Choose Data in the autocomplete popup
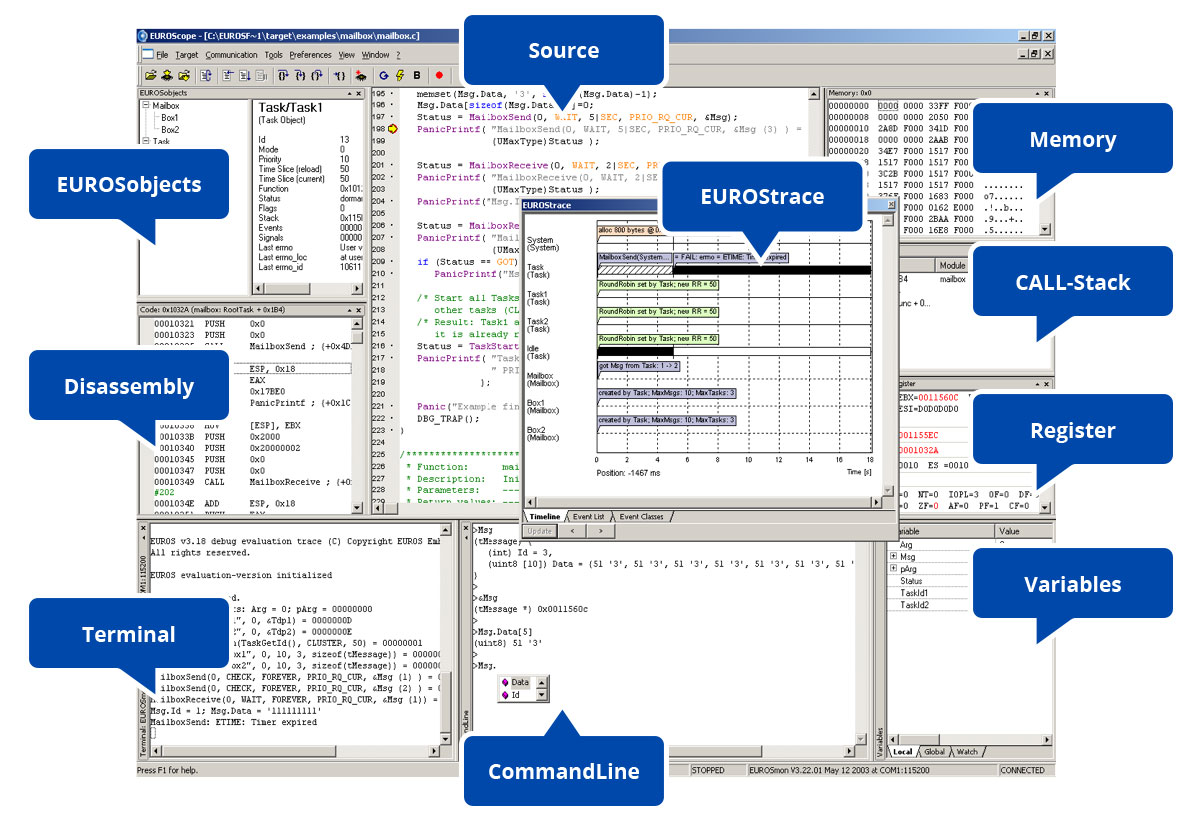The width and height of the screenshot is (1200, 820). pyautogui.click(x=520, y=682)
